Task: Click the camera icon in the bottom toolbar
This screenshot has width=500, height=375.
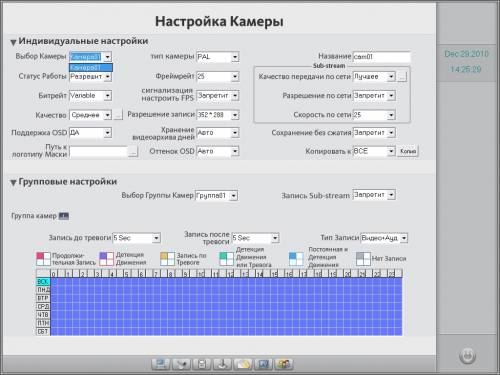Action: point(181,364)
